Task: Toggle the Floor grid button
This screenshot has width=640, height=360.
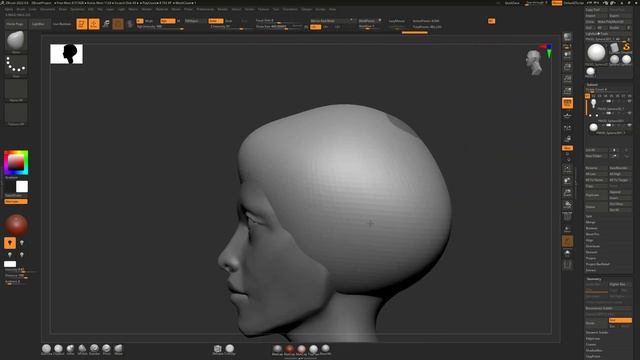Action: pos(567,116)
